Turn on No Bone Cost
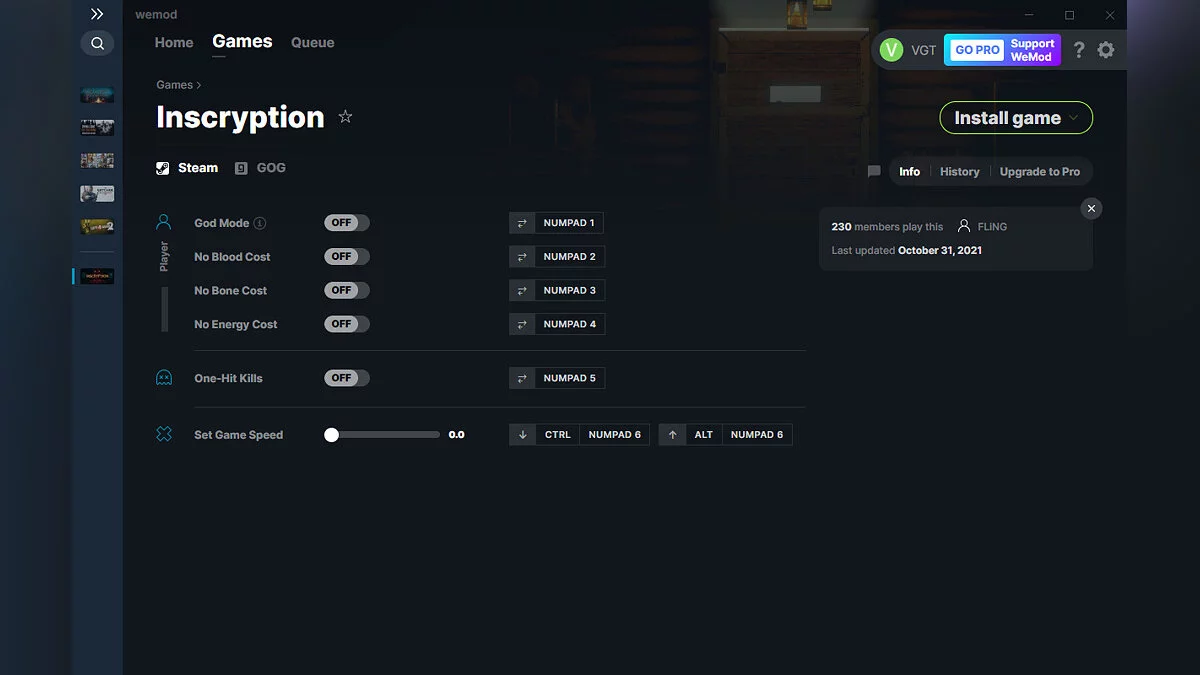Viewport: 1200px width, 675px height. (x=346, y=290)
